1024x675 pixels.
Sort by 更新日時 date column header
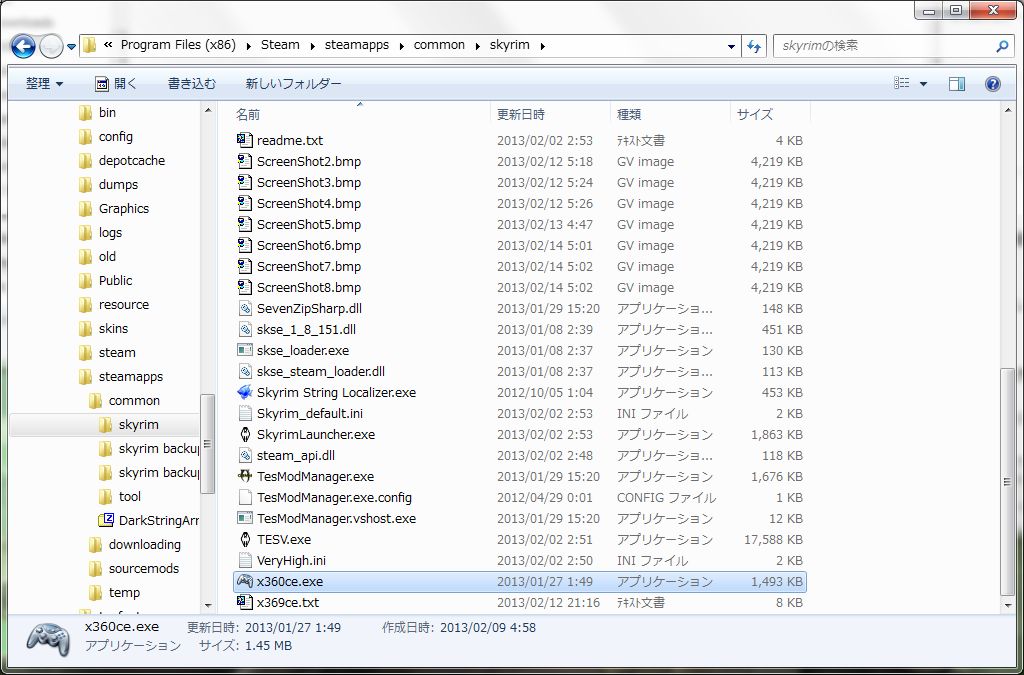click(520, 114)
